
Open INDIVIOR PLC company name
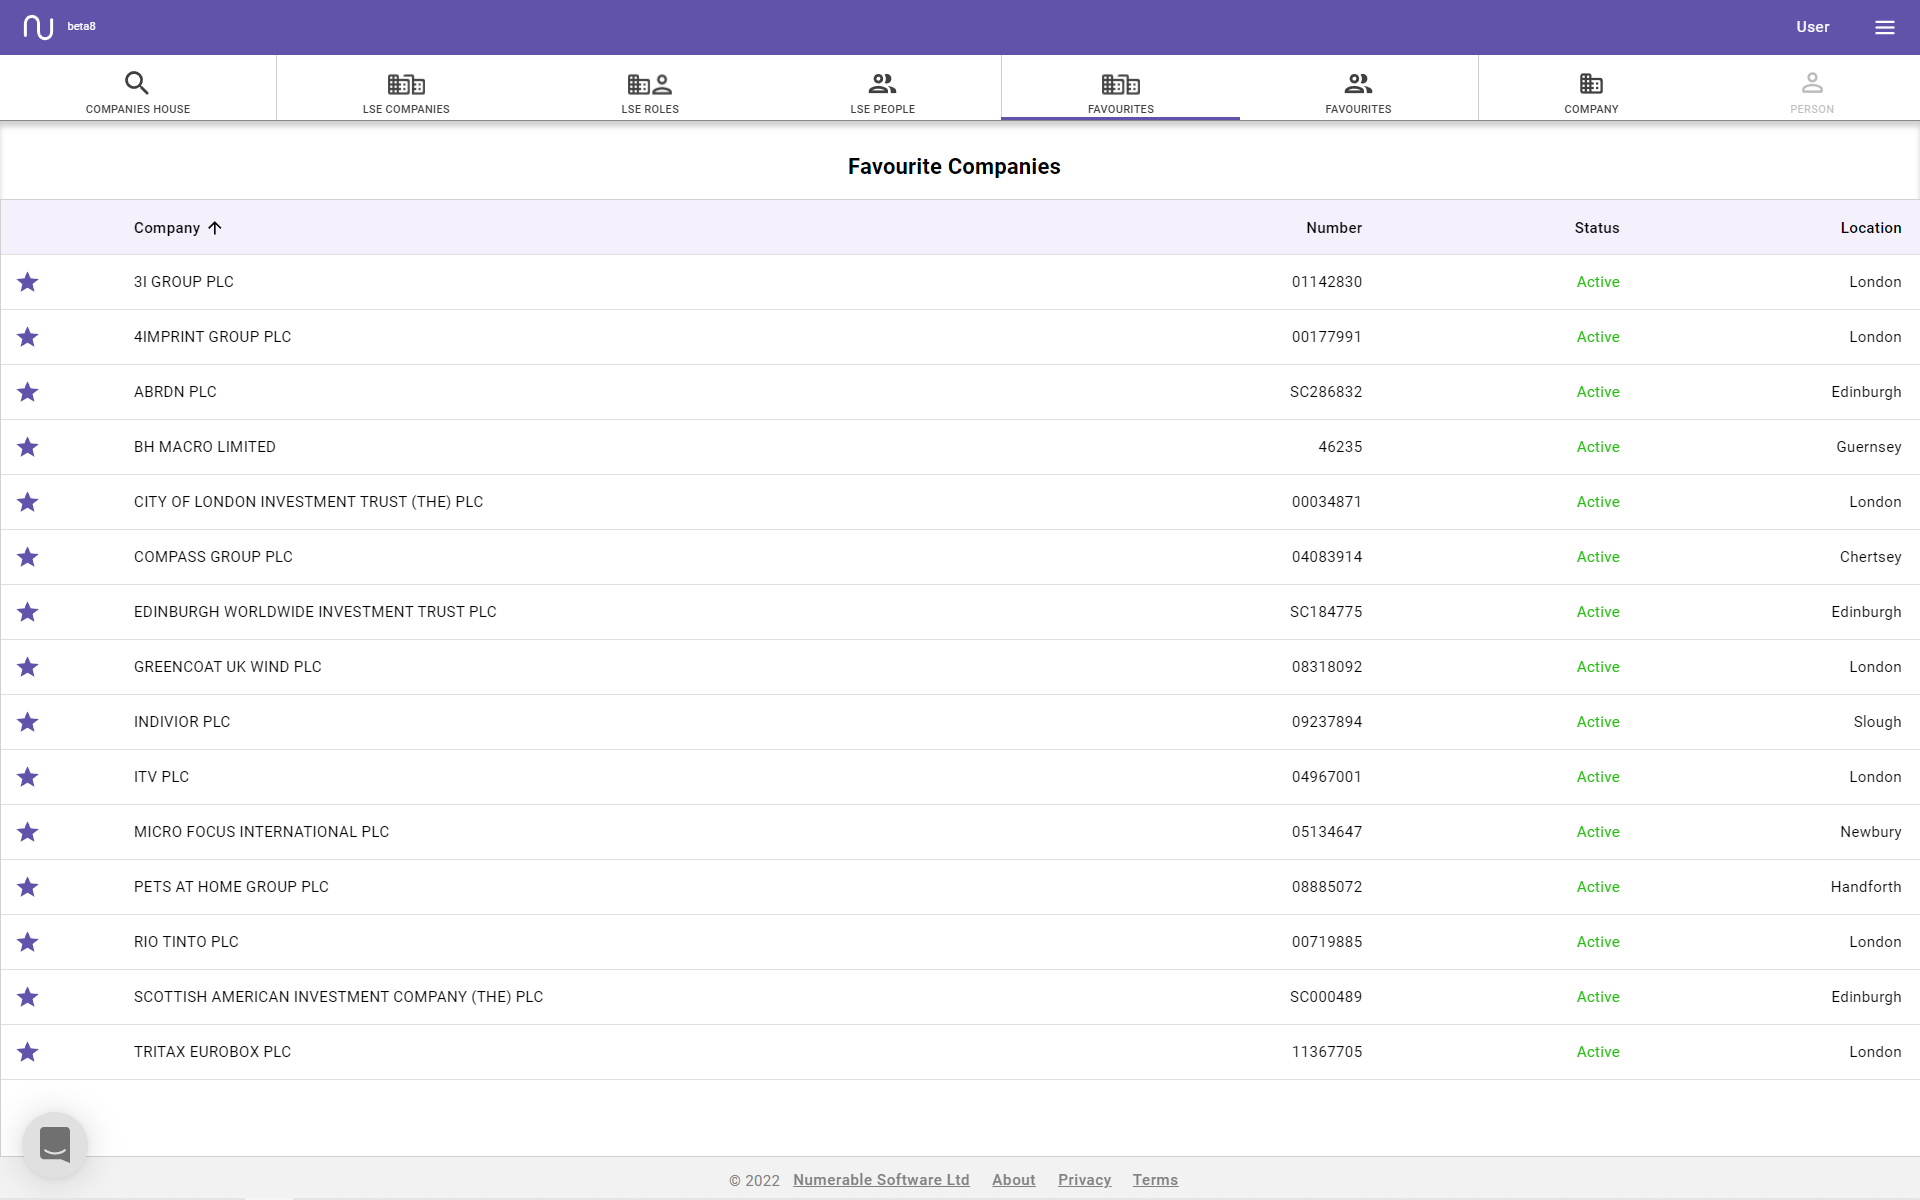click(182, 722)
